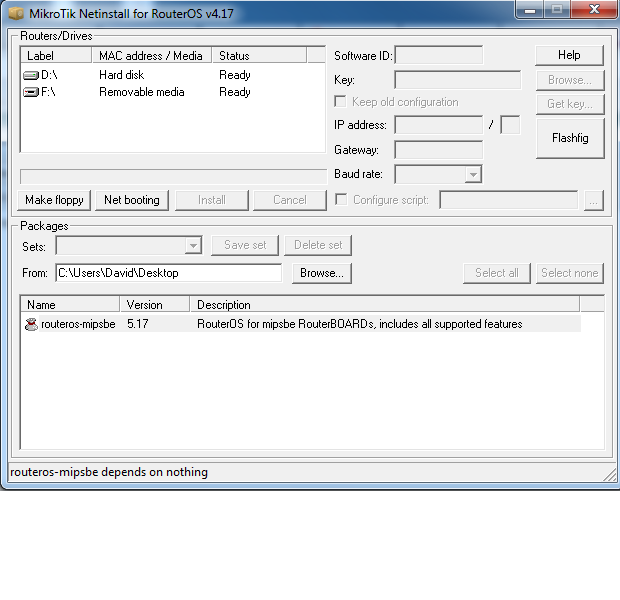This screenshot has width=620, height=600.
Task: Click the Select none button
Action: pos(570,273)
